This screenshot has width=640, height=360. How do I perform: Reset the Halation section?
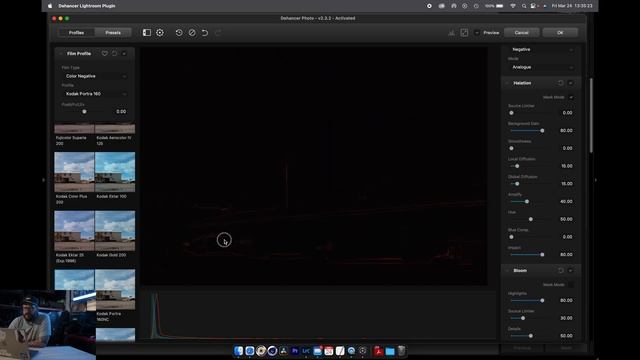[560, 83]
